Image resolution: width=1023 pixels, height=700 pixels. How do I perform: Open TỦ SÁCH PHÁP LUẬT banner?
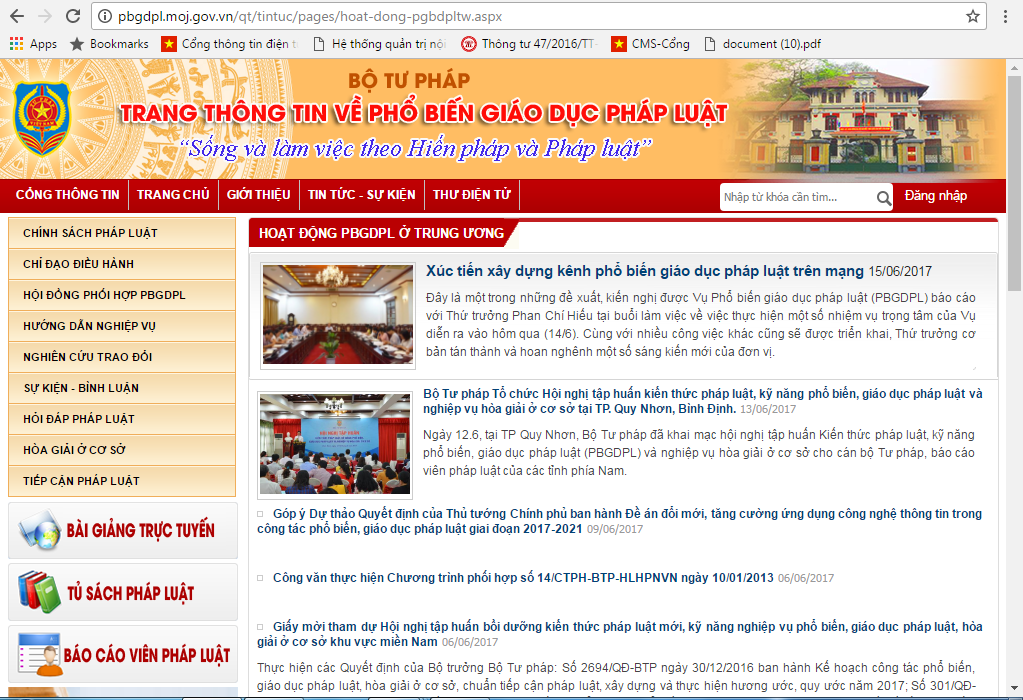click(x=122, y=592)
